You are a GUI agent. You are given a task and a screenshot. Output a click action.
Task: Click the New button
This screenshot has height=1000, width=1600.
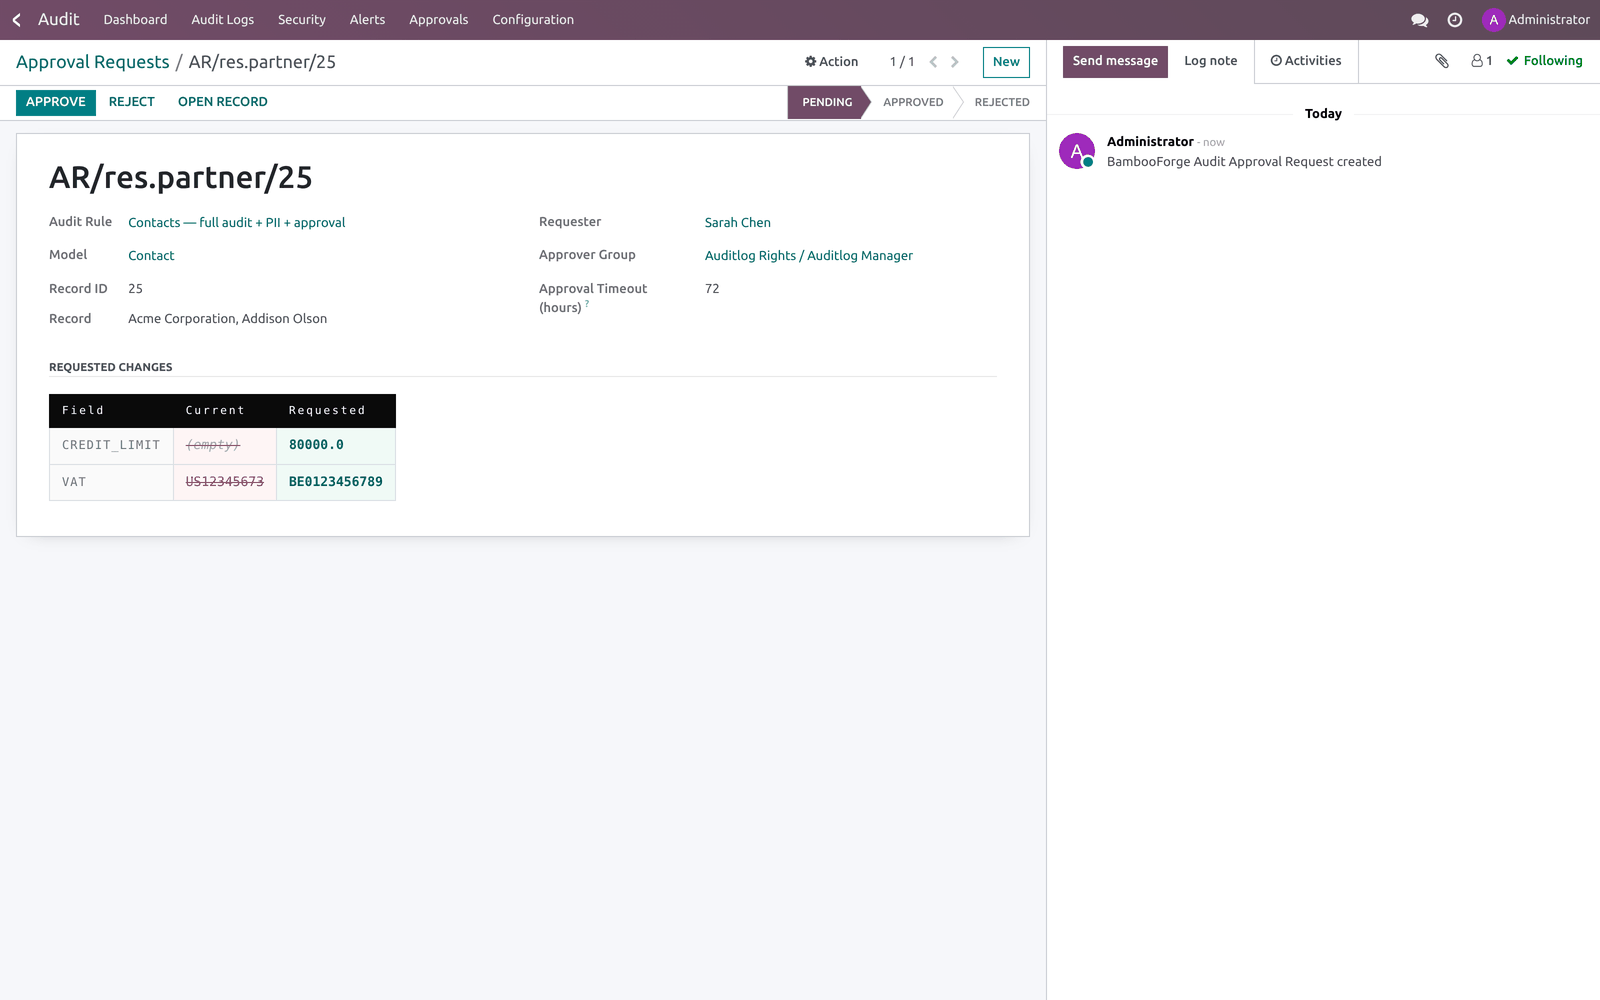[1006, 62]
